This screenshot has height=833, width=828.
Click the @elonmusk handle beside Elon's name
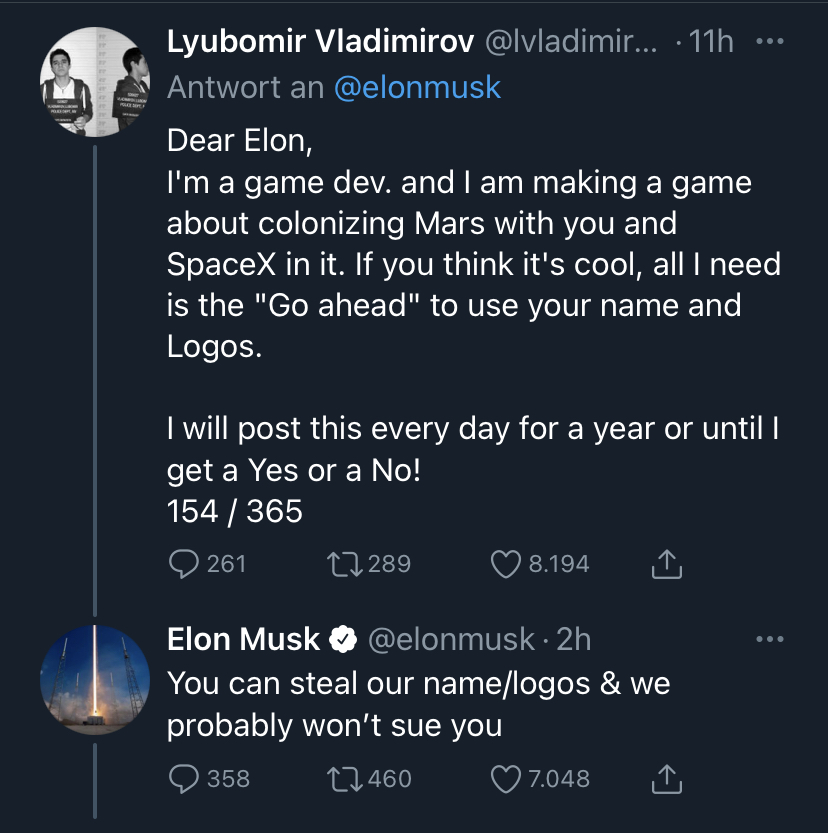tap(451, 638)
